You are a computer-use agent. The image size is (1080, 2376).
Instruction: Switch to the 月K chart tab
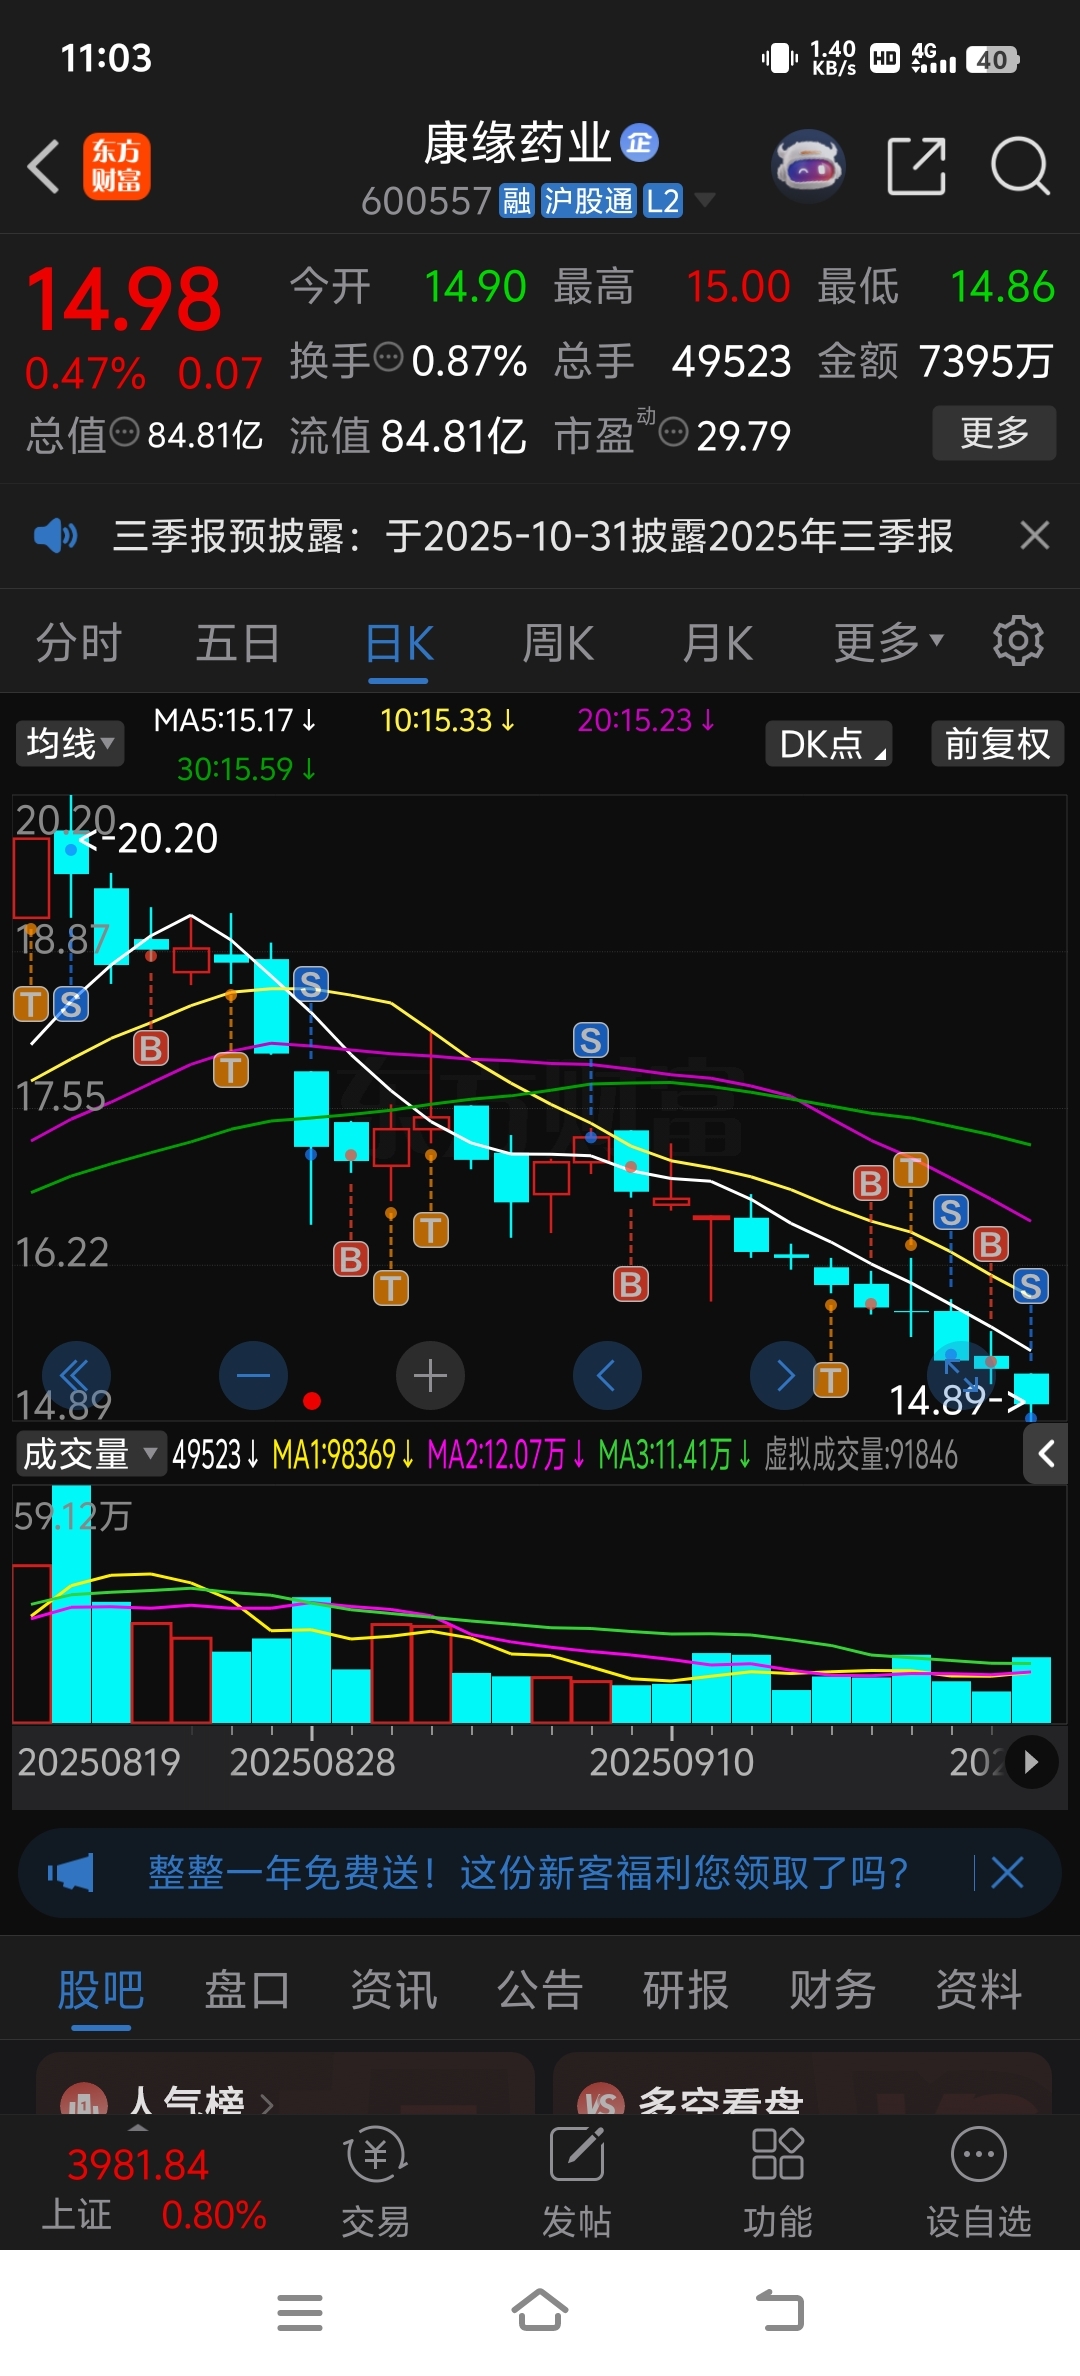[718, 643]
